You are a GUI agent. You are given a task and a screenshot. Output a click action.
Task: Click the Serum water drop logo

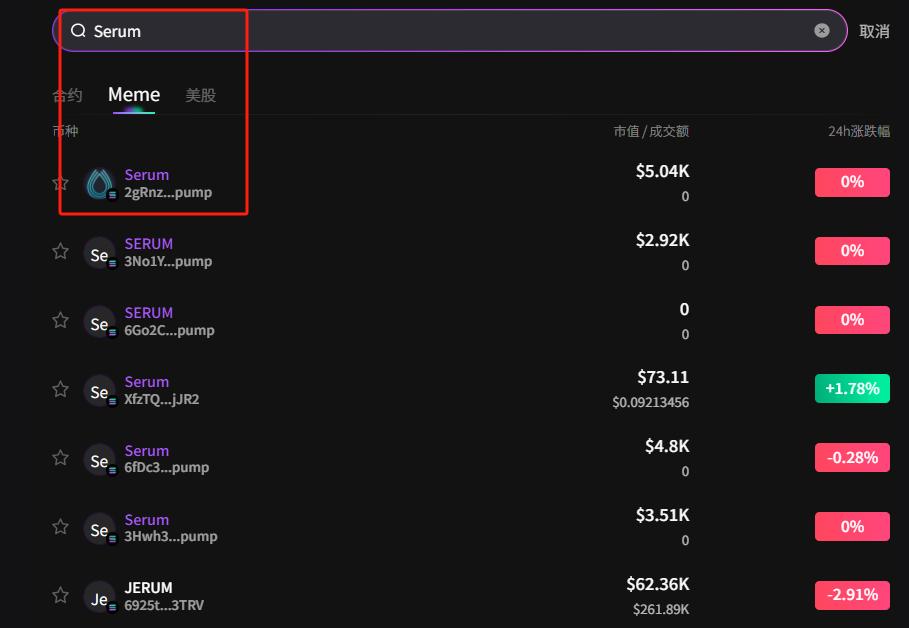tap(100, 183)
